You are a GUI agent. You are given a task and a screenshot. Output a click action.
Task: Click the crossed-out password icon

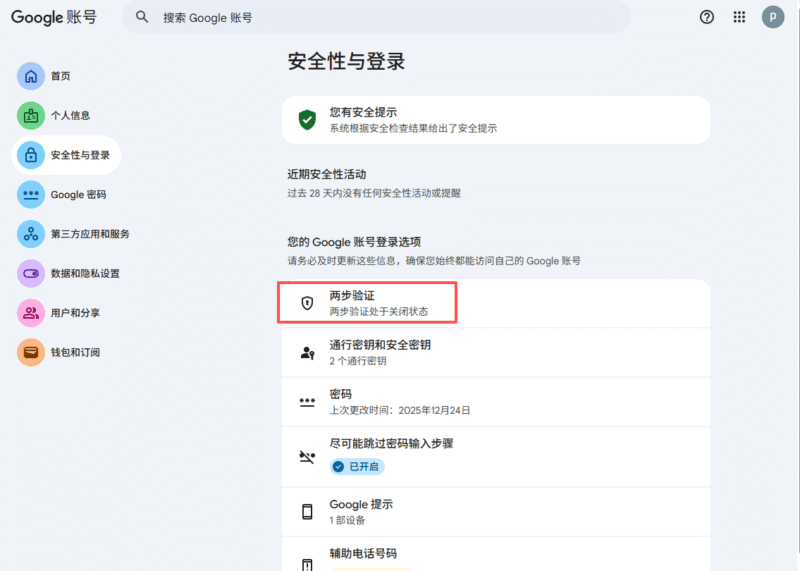(x=307, y=457)
